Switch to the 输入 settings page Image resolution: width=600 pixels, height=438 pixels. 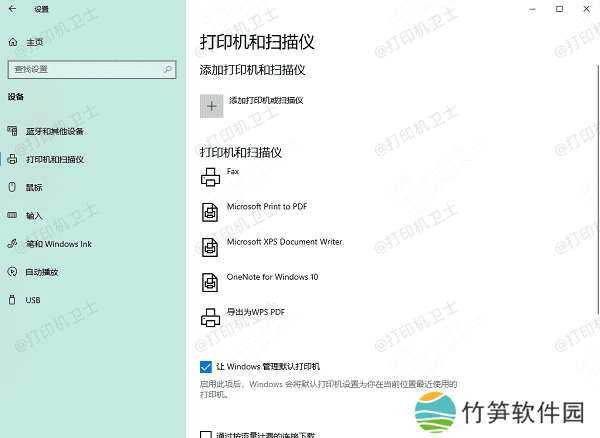pos(34,215)
